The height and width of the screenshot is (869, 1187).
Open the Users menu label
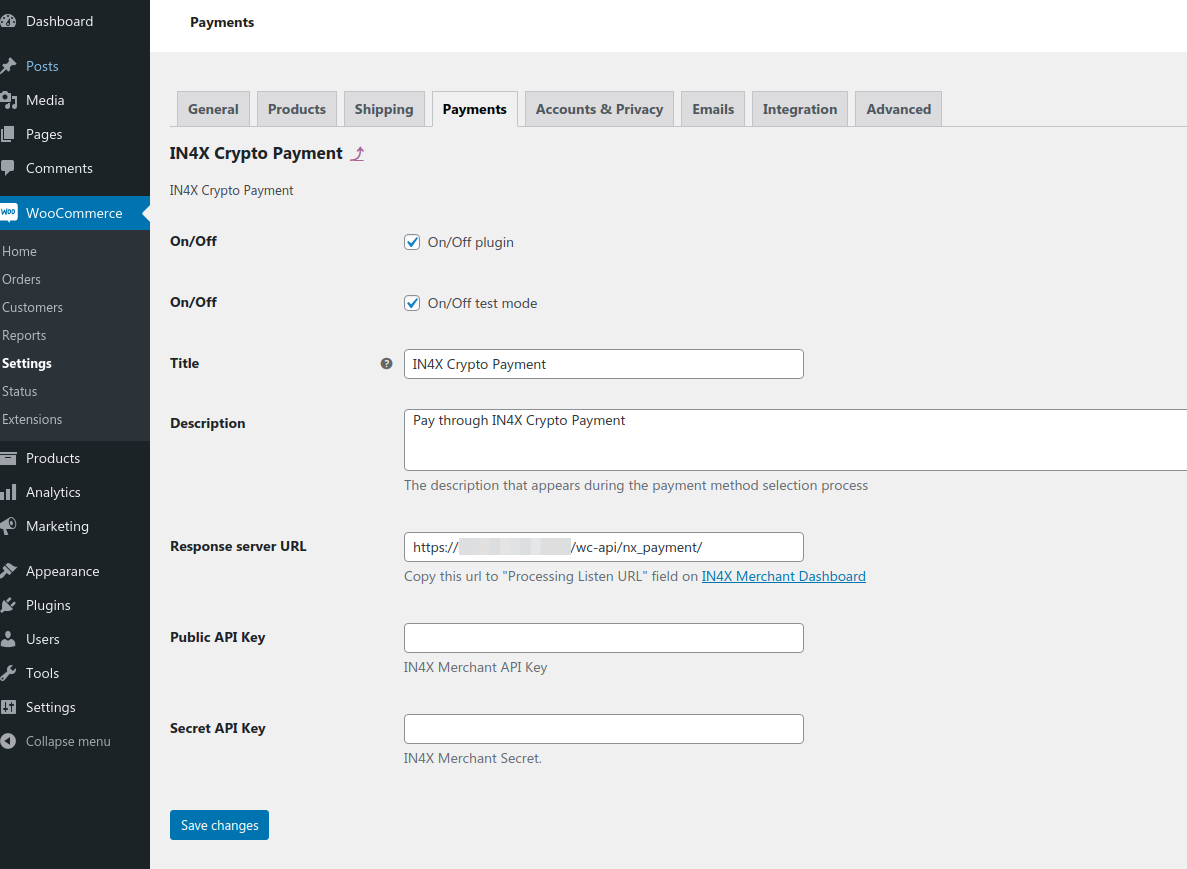[42, 639]
